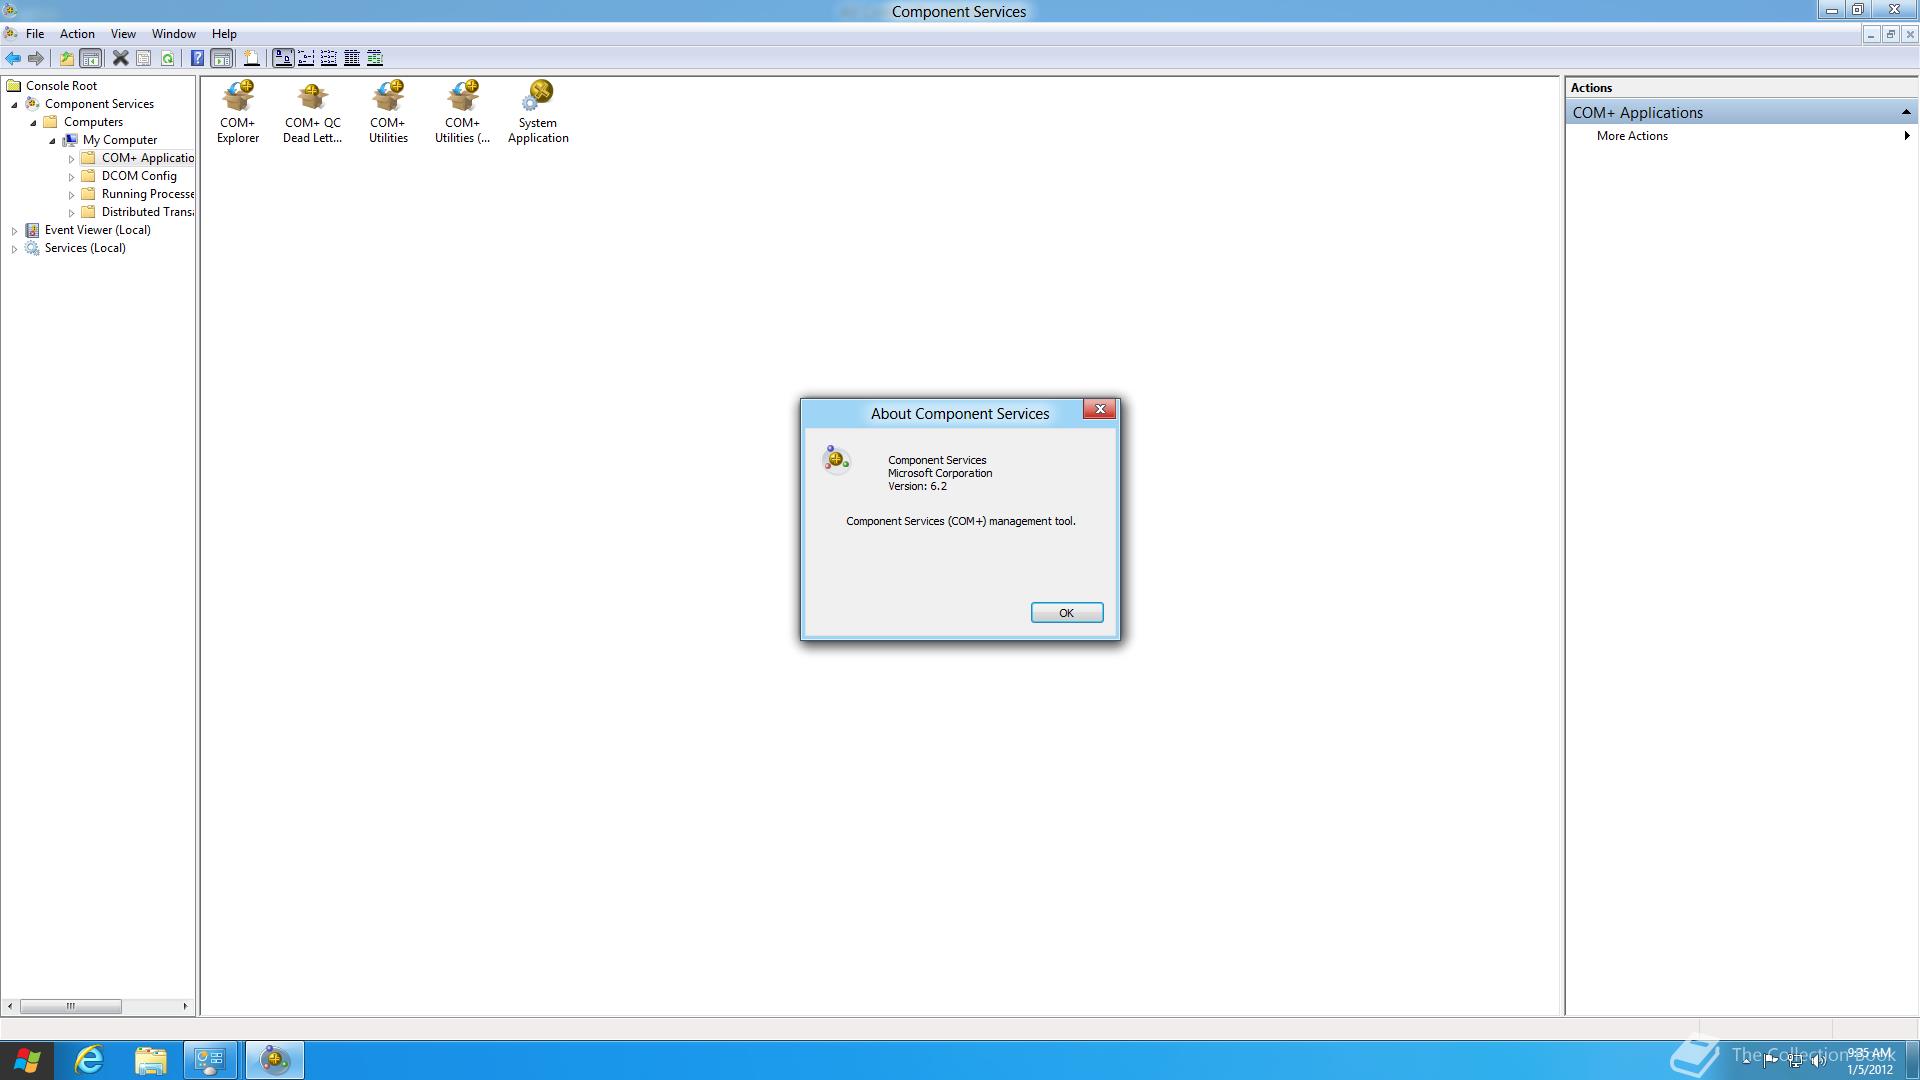Click the Refresh icon in the toolbar

(x=167, y=58)
